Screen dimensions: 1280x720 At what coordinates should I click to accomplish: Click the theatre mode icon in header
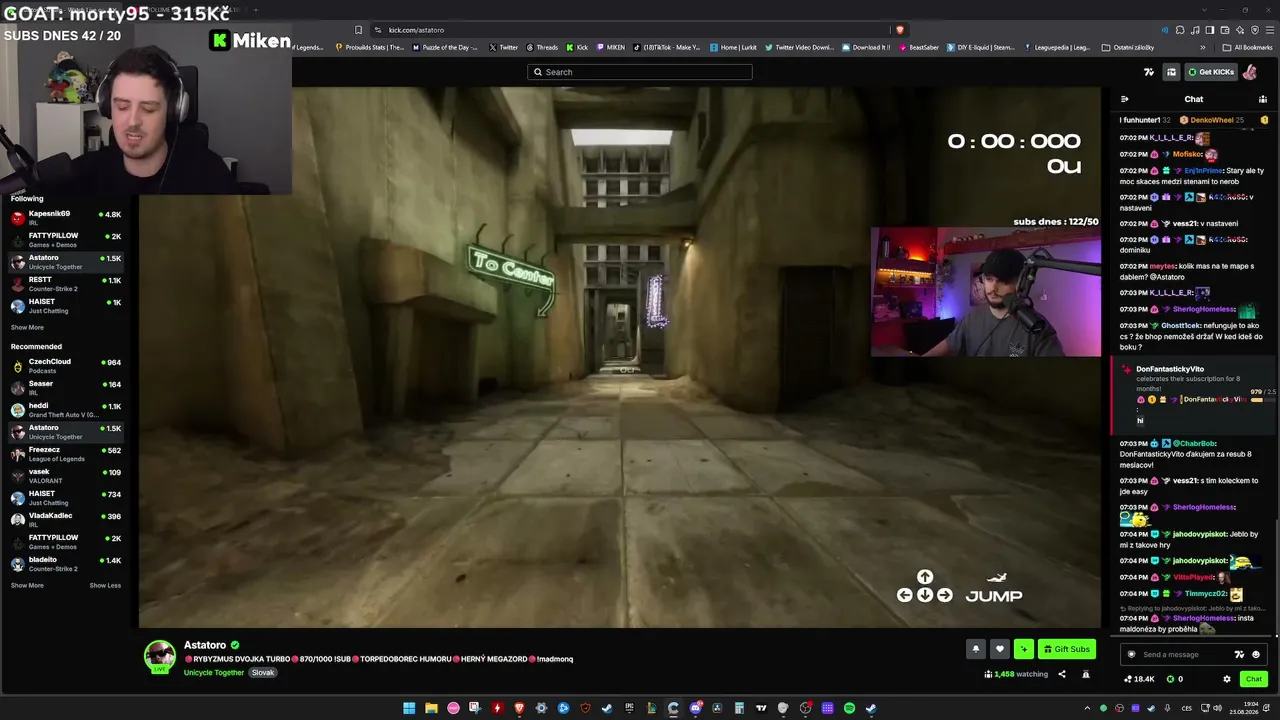(1171, 72)
